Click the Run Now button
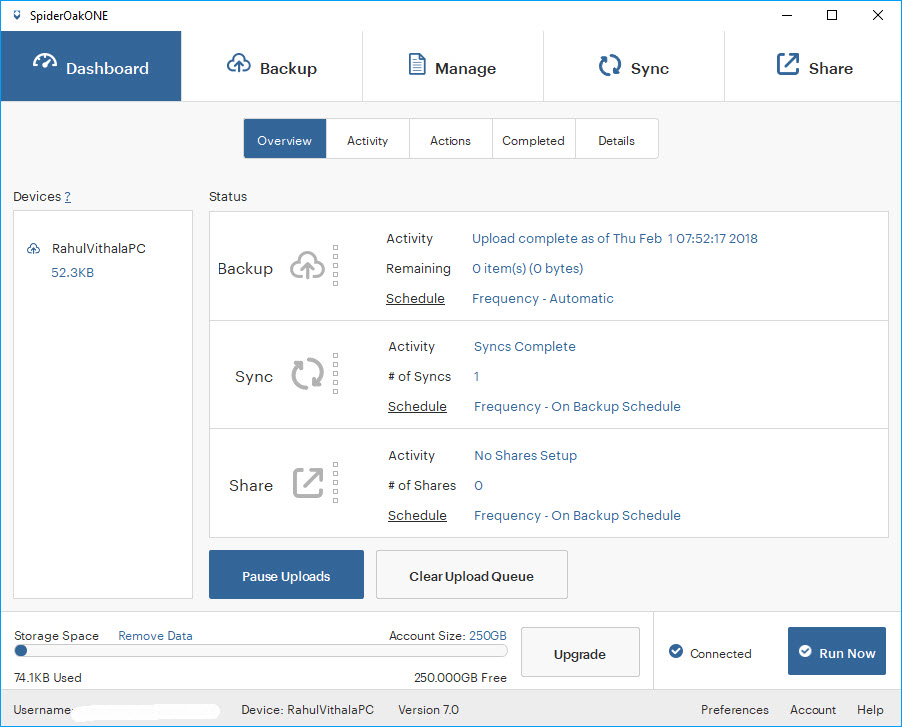902x727 pixels. [837, 651]
